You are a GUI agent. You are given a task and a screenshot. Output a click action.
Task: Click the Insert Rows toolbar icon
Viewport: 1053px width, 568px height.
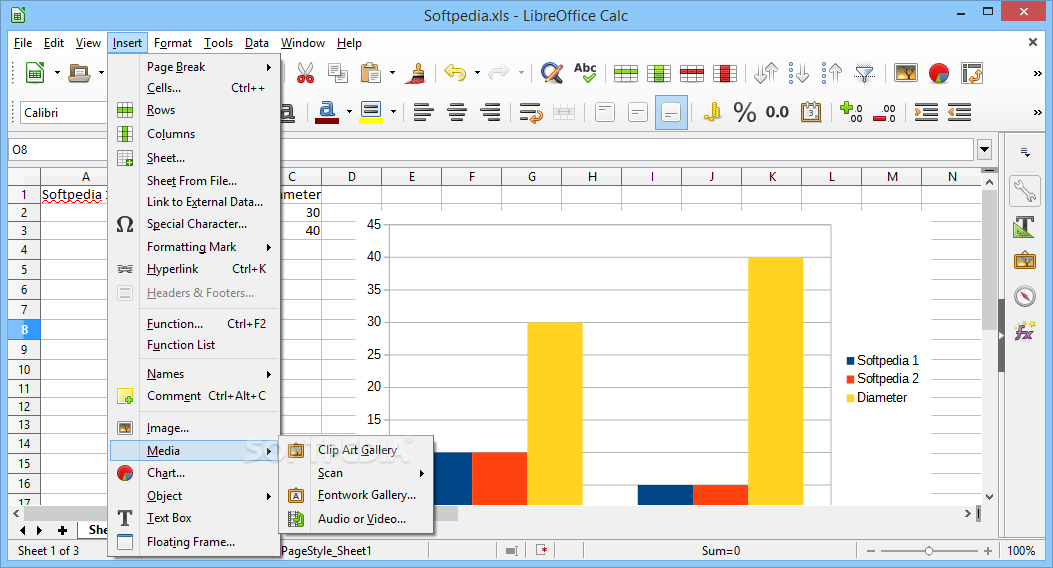click(626, 73)
